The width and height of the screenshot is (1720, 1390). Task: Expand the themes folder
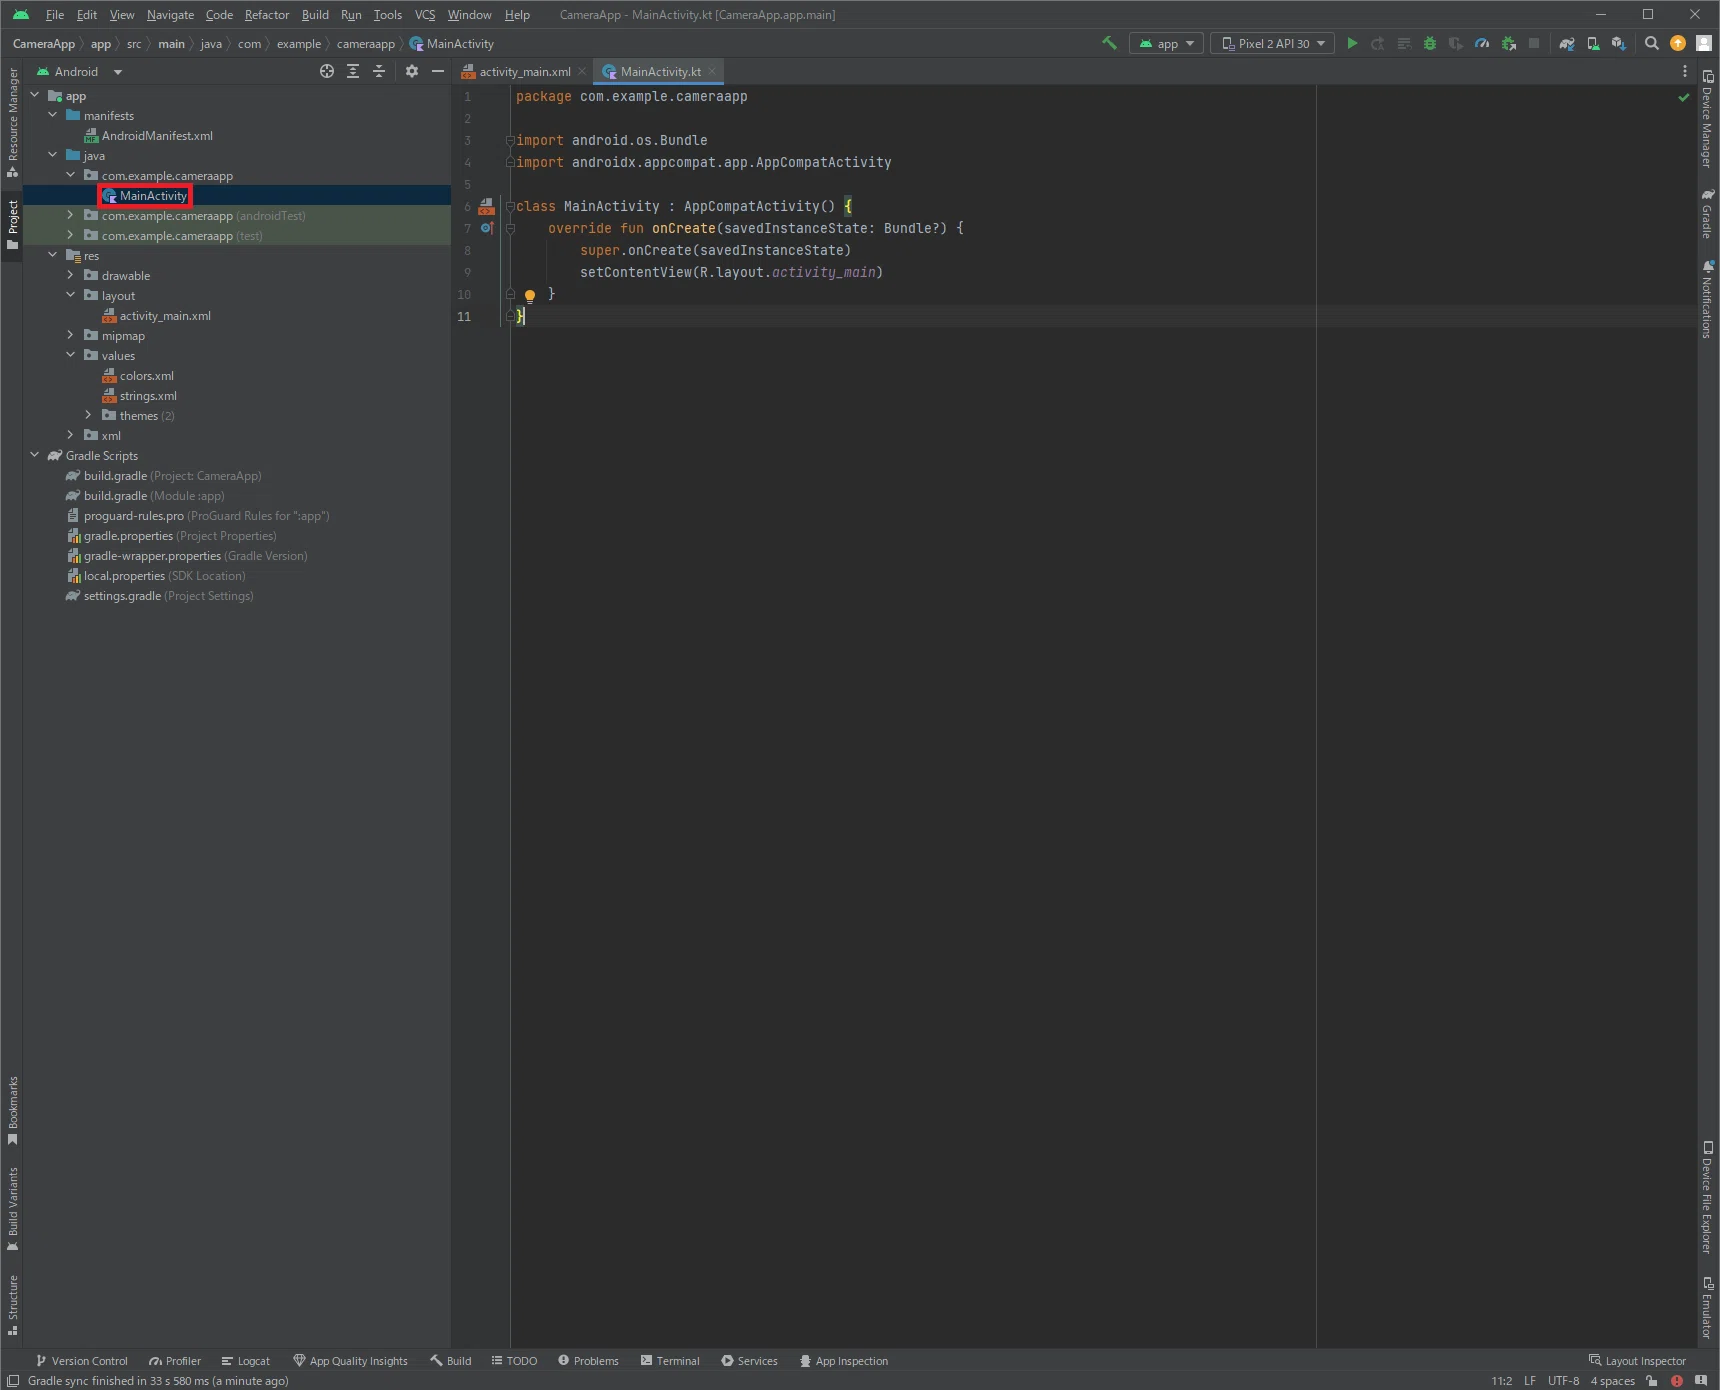point(88,415)
